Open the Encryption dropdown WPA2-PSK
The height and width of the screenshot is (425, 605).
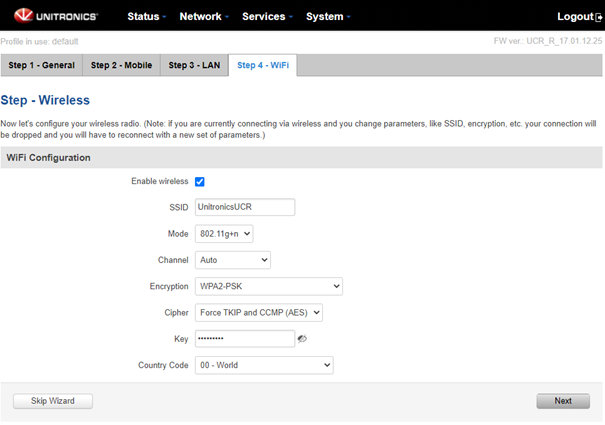coord(269,286)
